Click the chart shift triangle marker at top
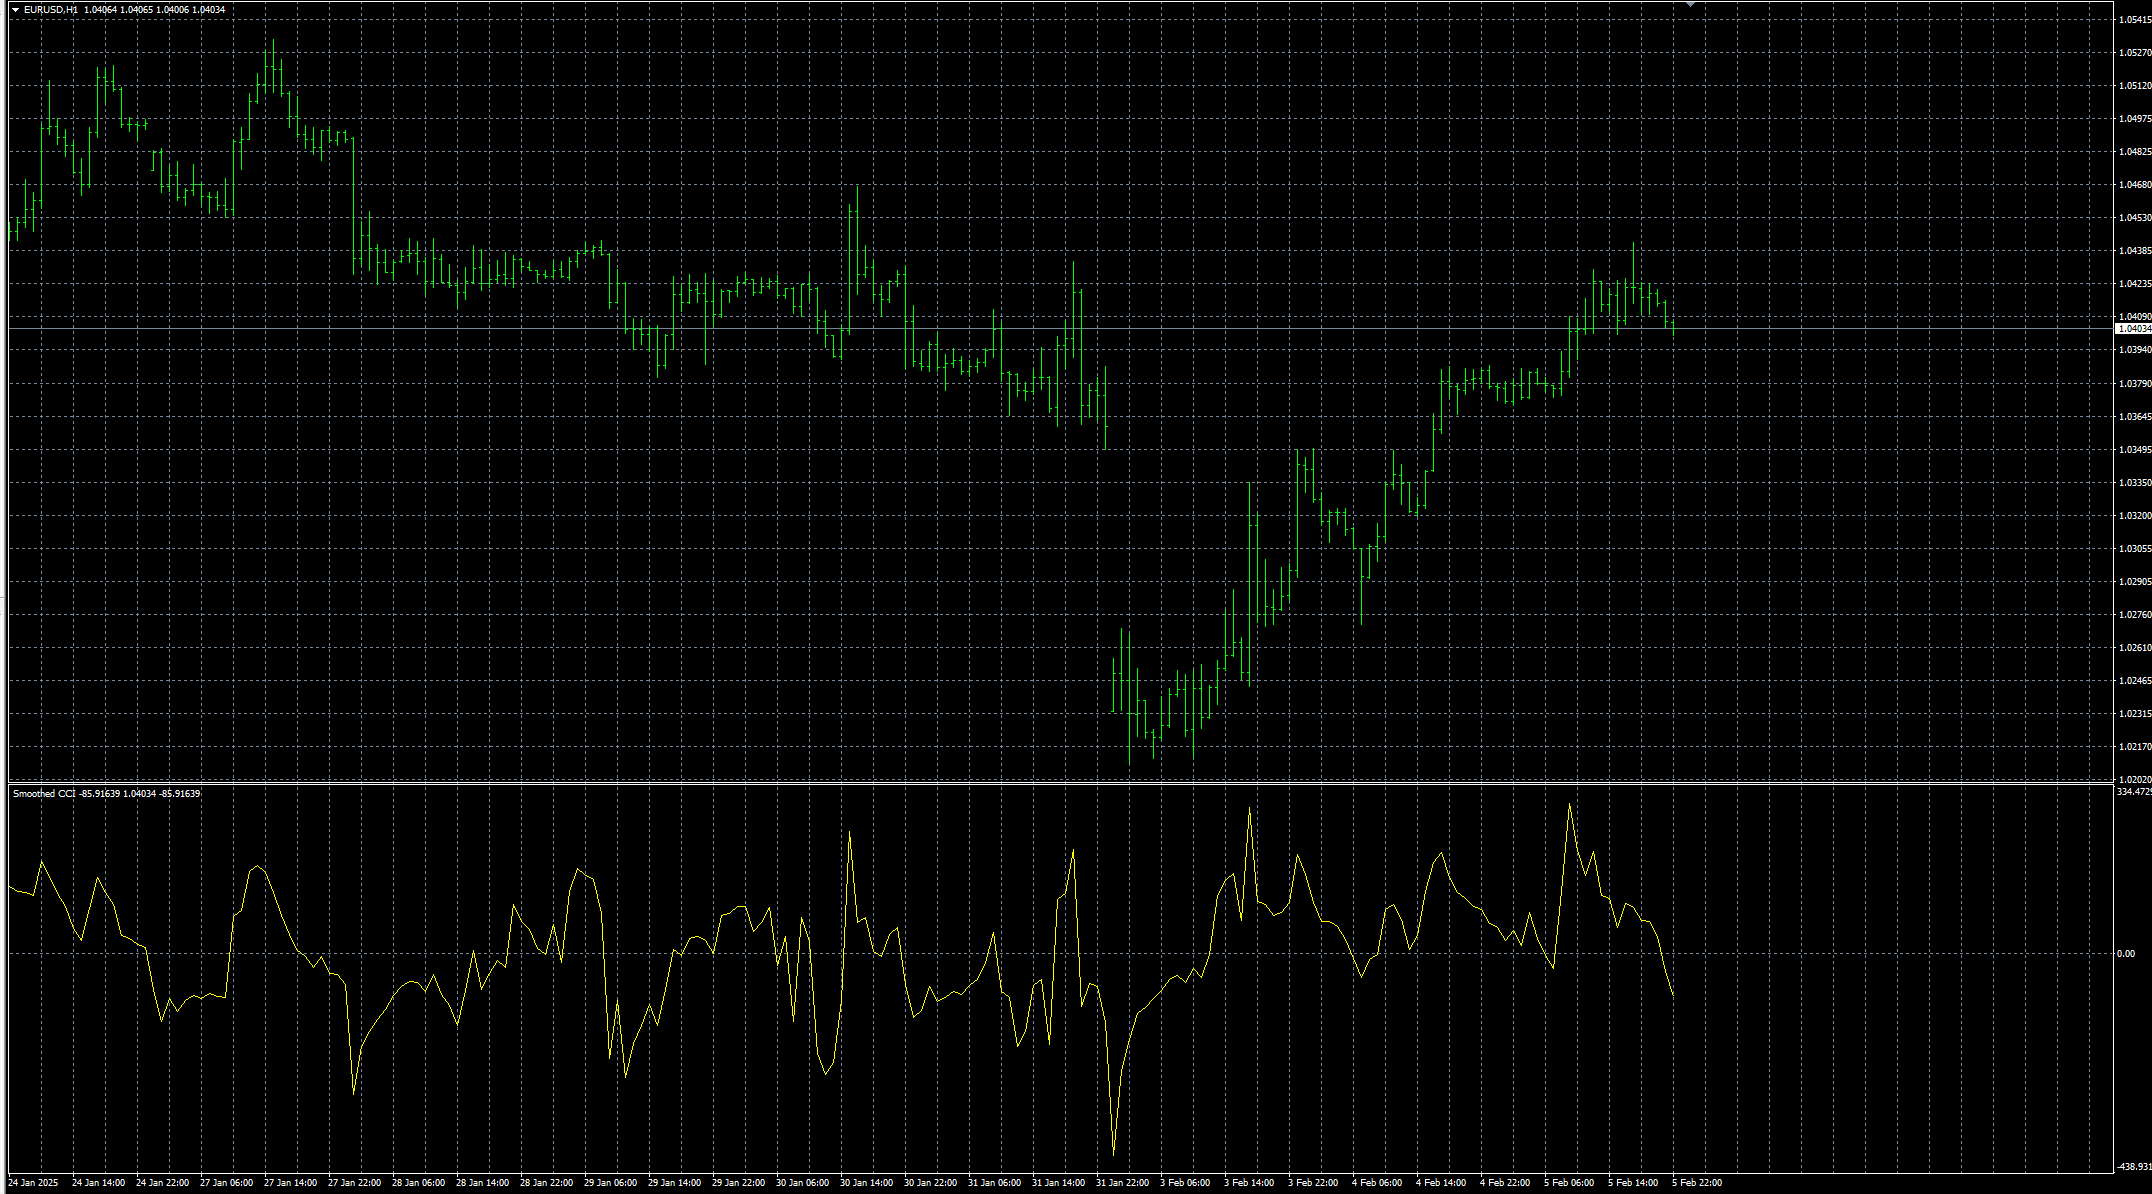Viewport: 2152px width, 1194px height. 1690,4
